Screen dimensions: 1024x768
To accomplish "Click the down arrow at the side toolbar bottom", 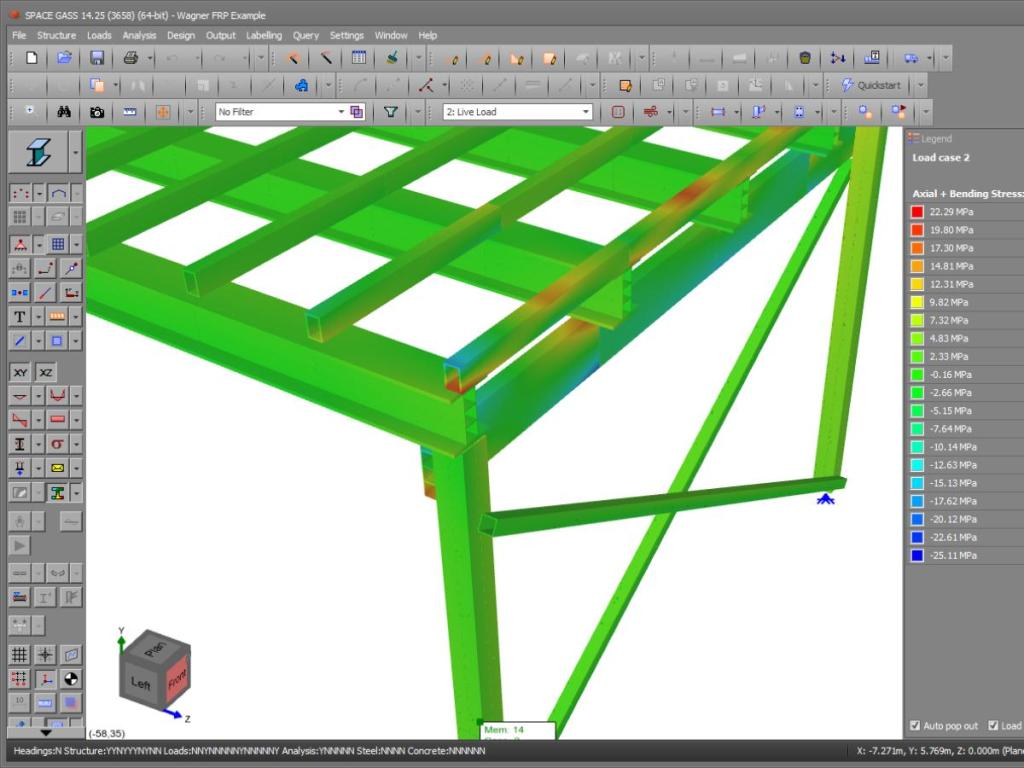I will pyautogui.click(x=45, y=733).
